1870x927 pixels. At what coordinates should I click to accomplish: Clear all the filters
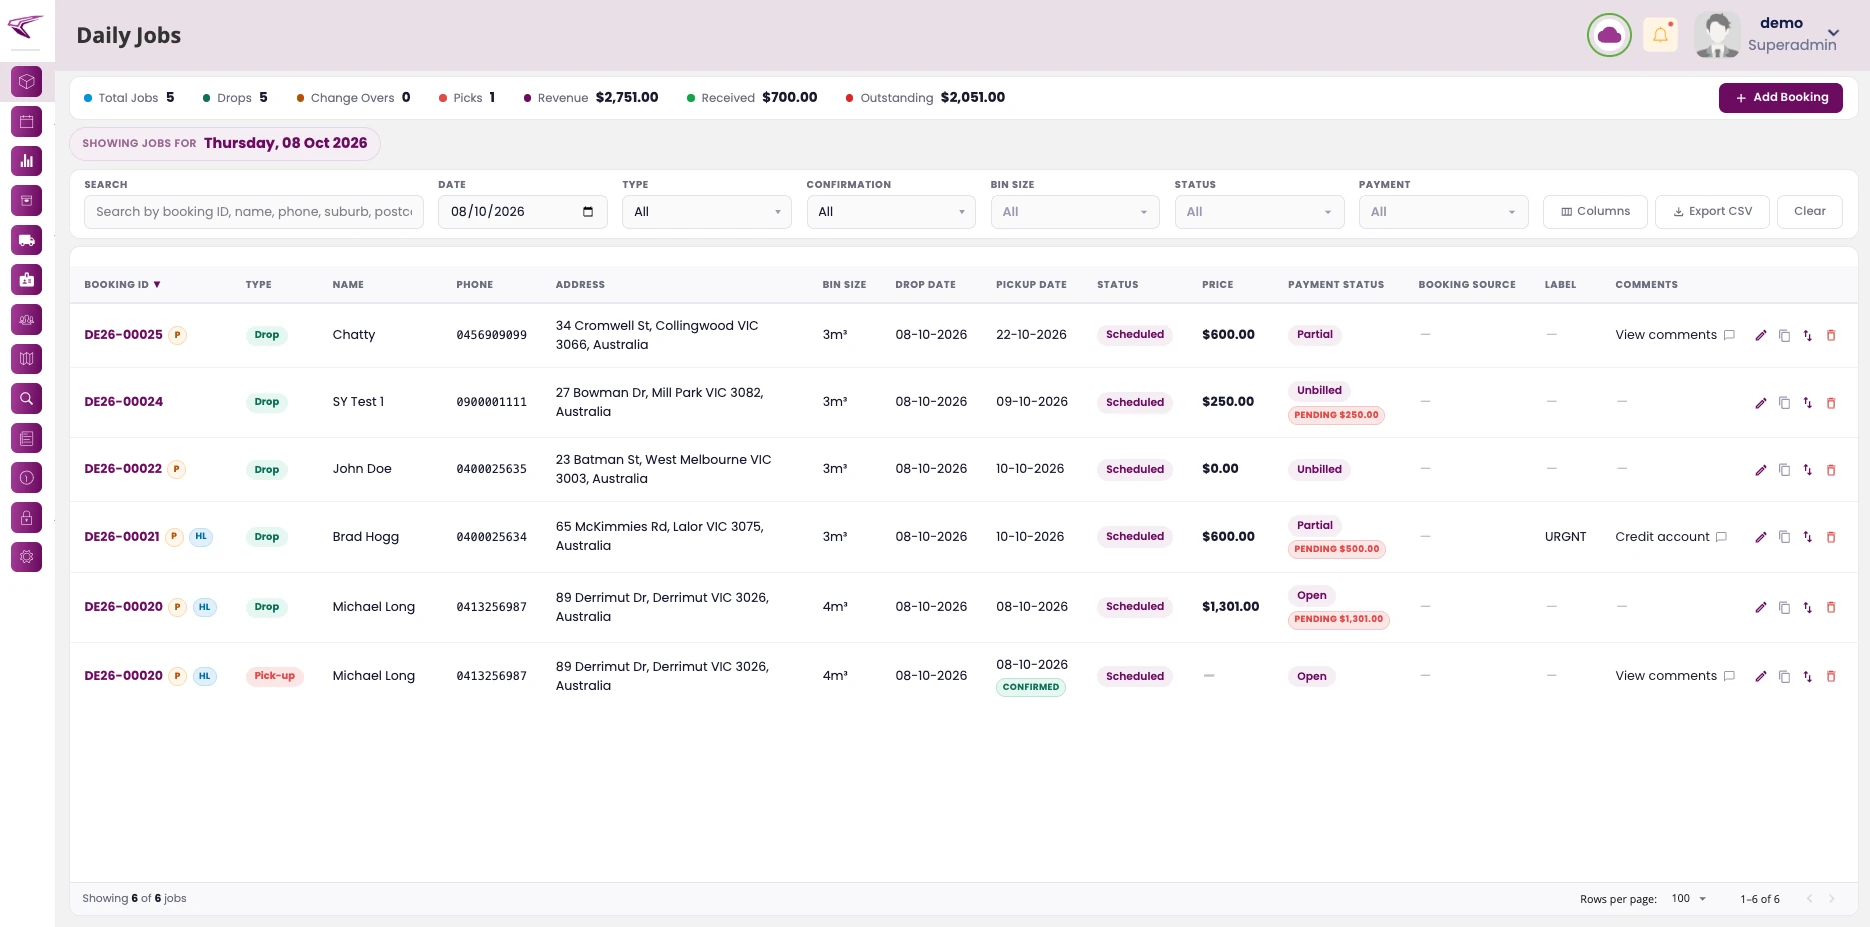(x=1809, y=212)
